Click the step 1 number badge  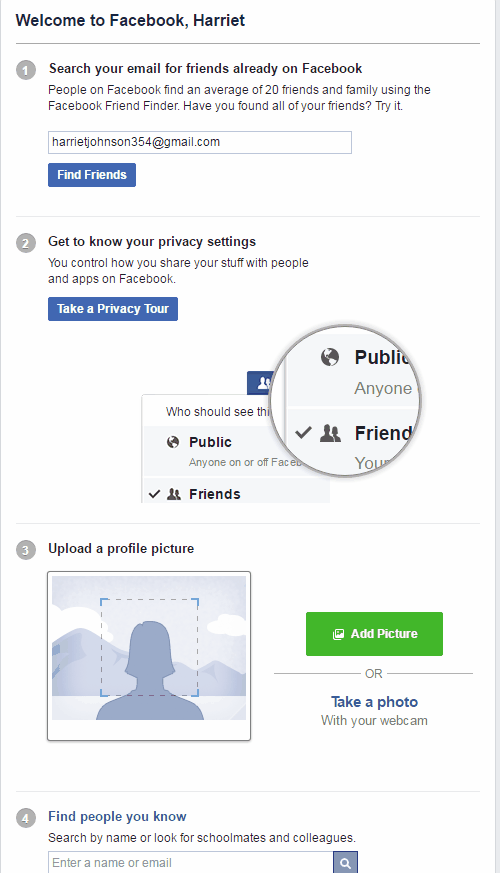(x=26, y=70)
